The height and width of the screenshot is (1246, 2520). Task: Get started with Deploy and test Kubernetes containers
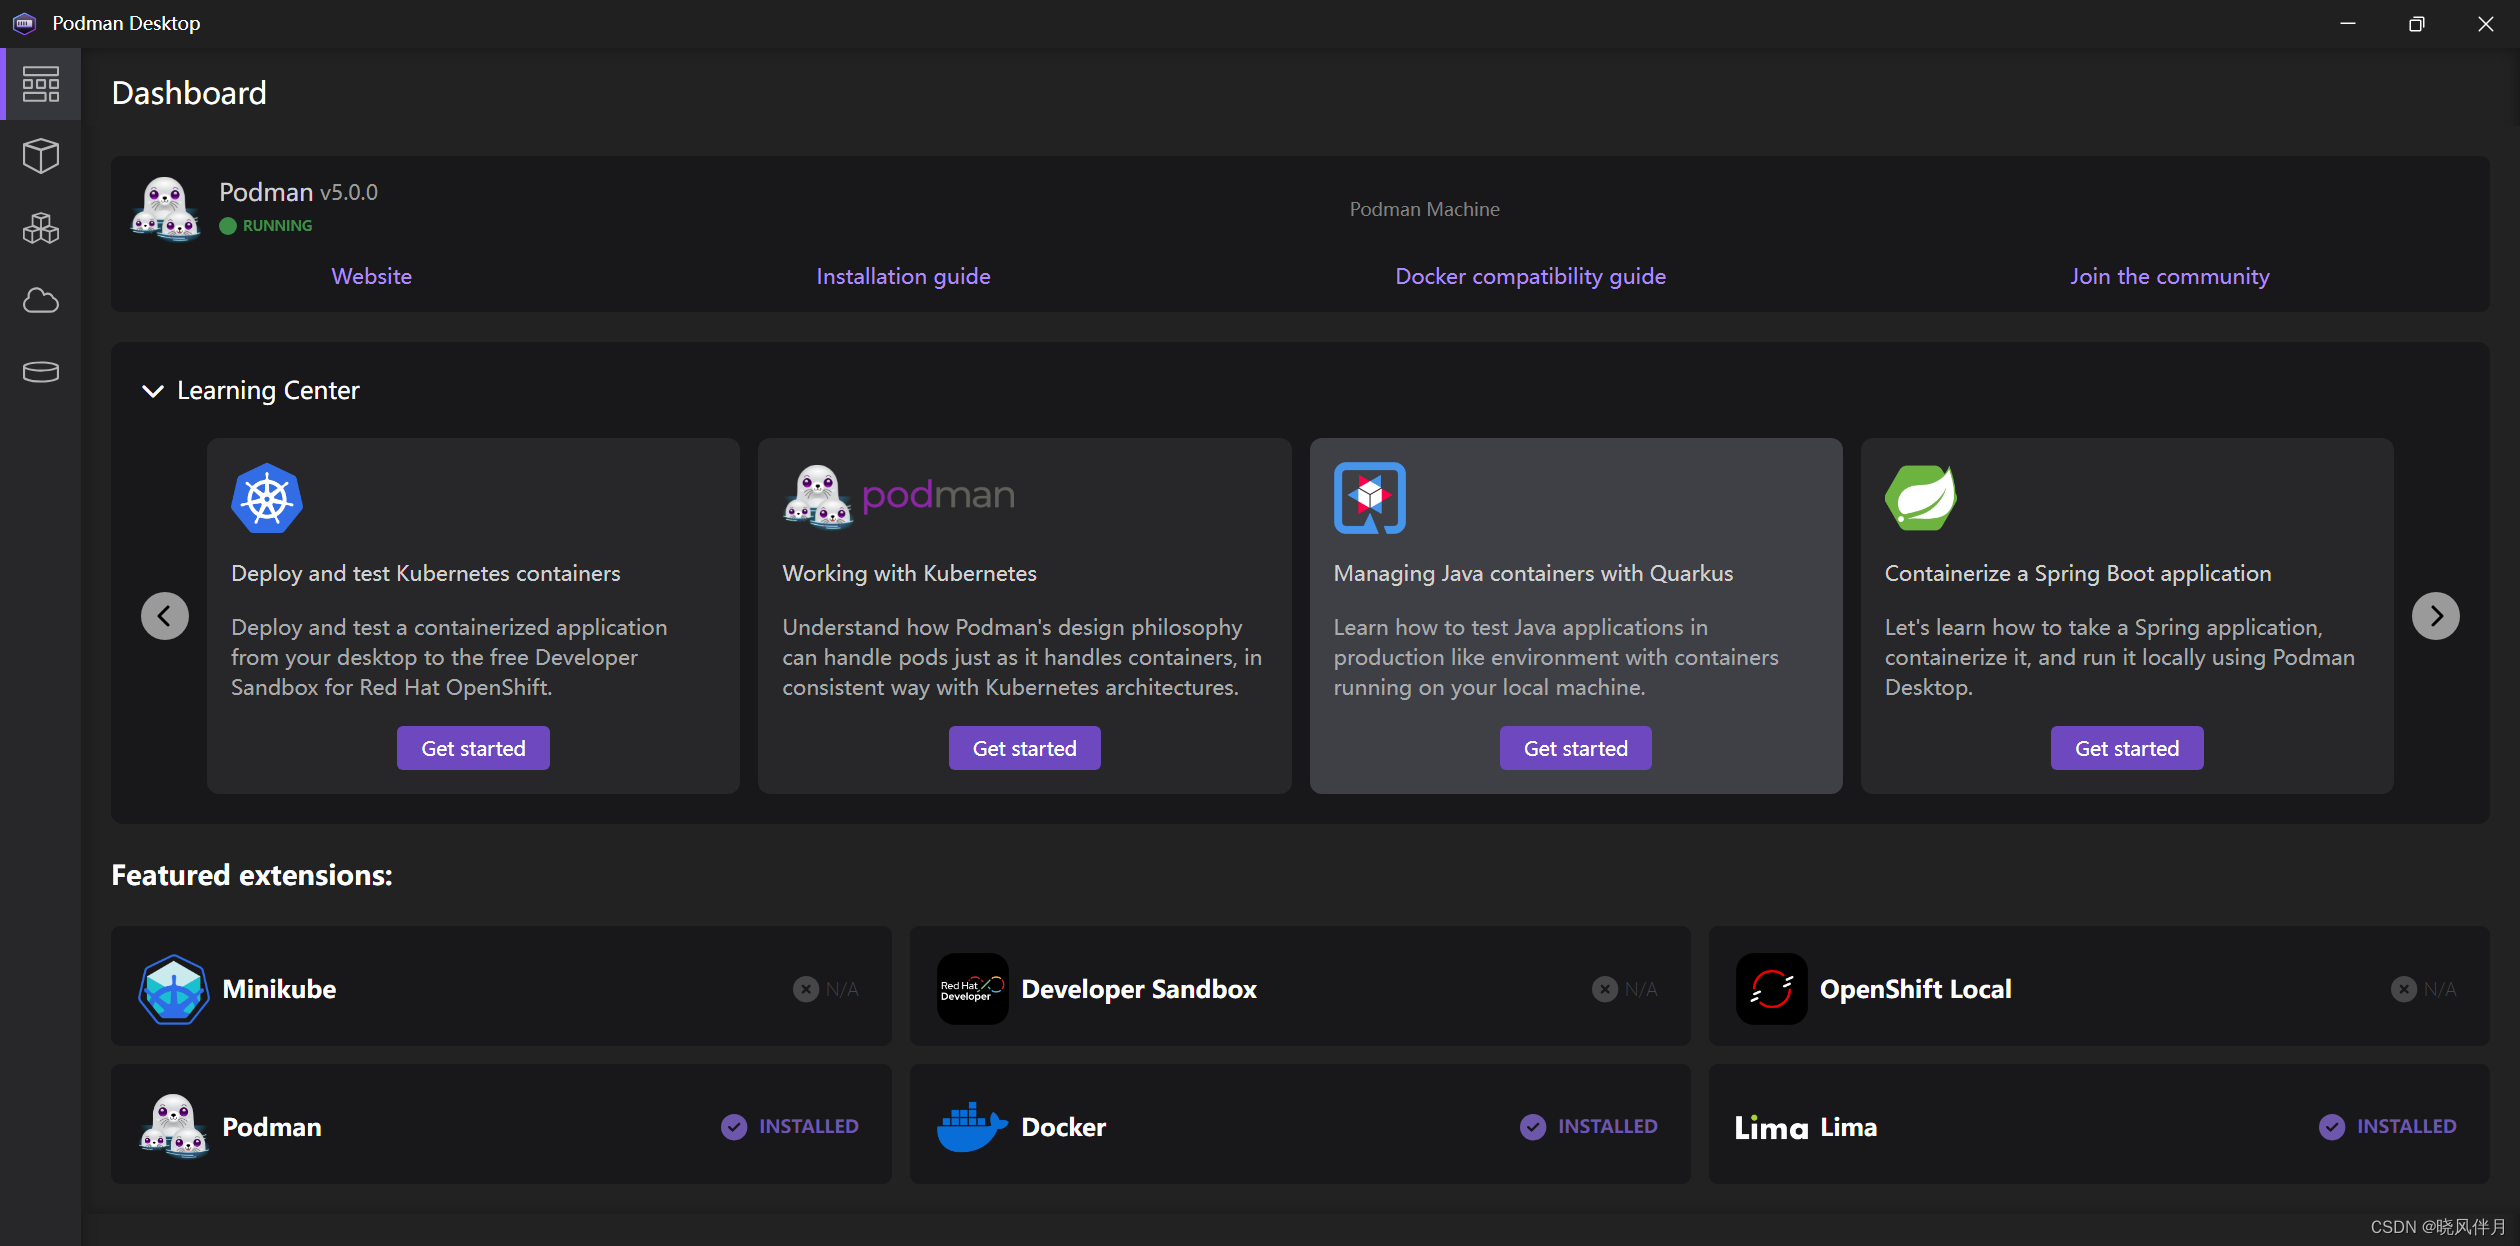pos(473,748)
